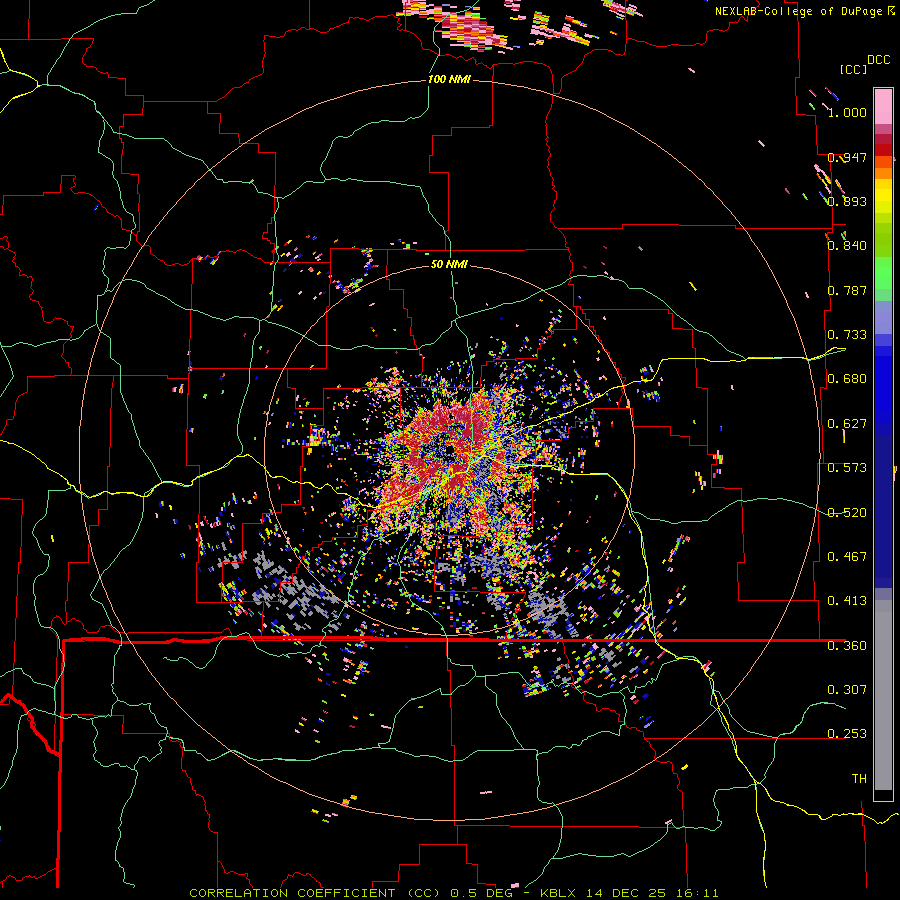Screen dimensions: 900x900
Task: Click the 14 DEC 25 date in caption
Action: tap(627, 893)
